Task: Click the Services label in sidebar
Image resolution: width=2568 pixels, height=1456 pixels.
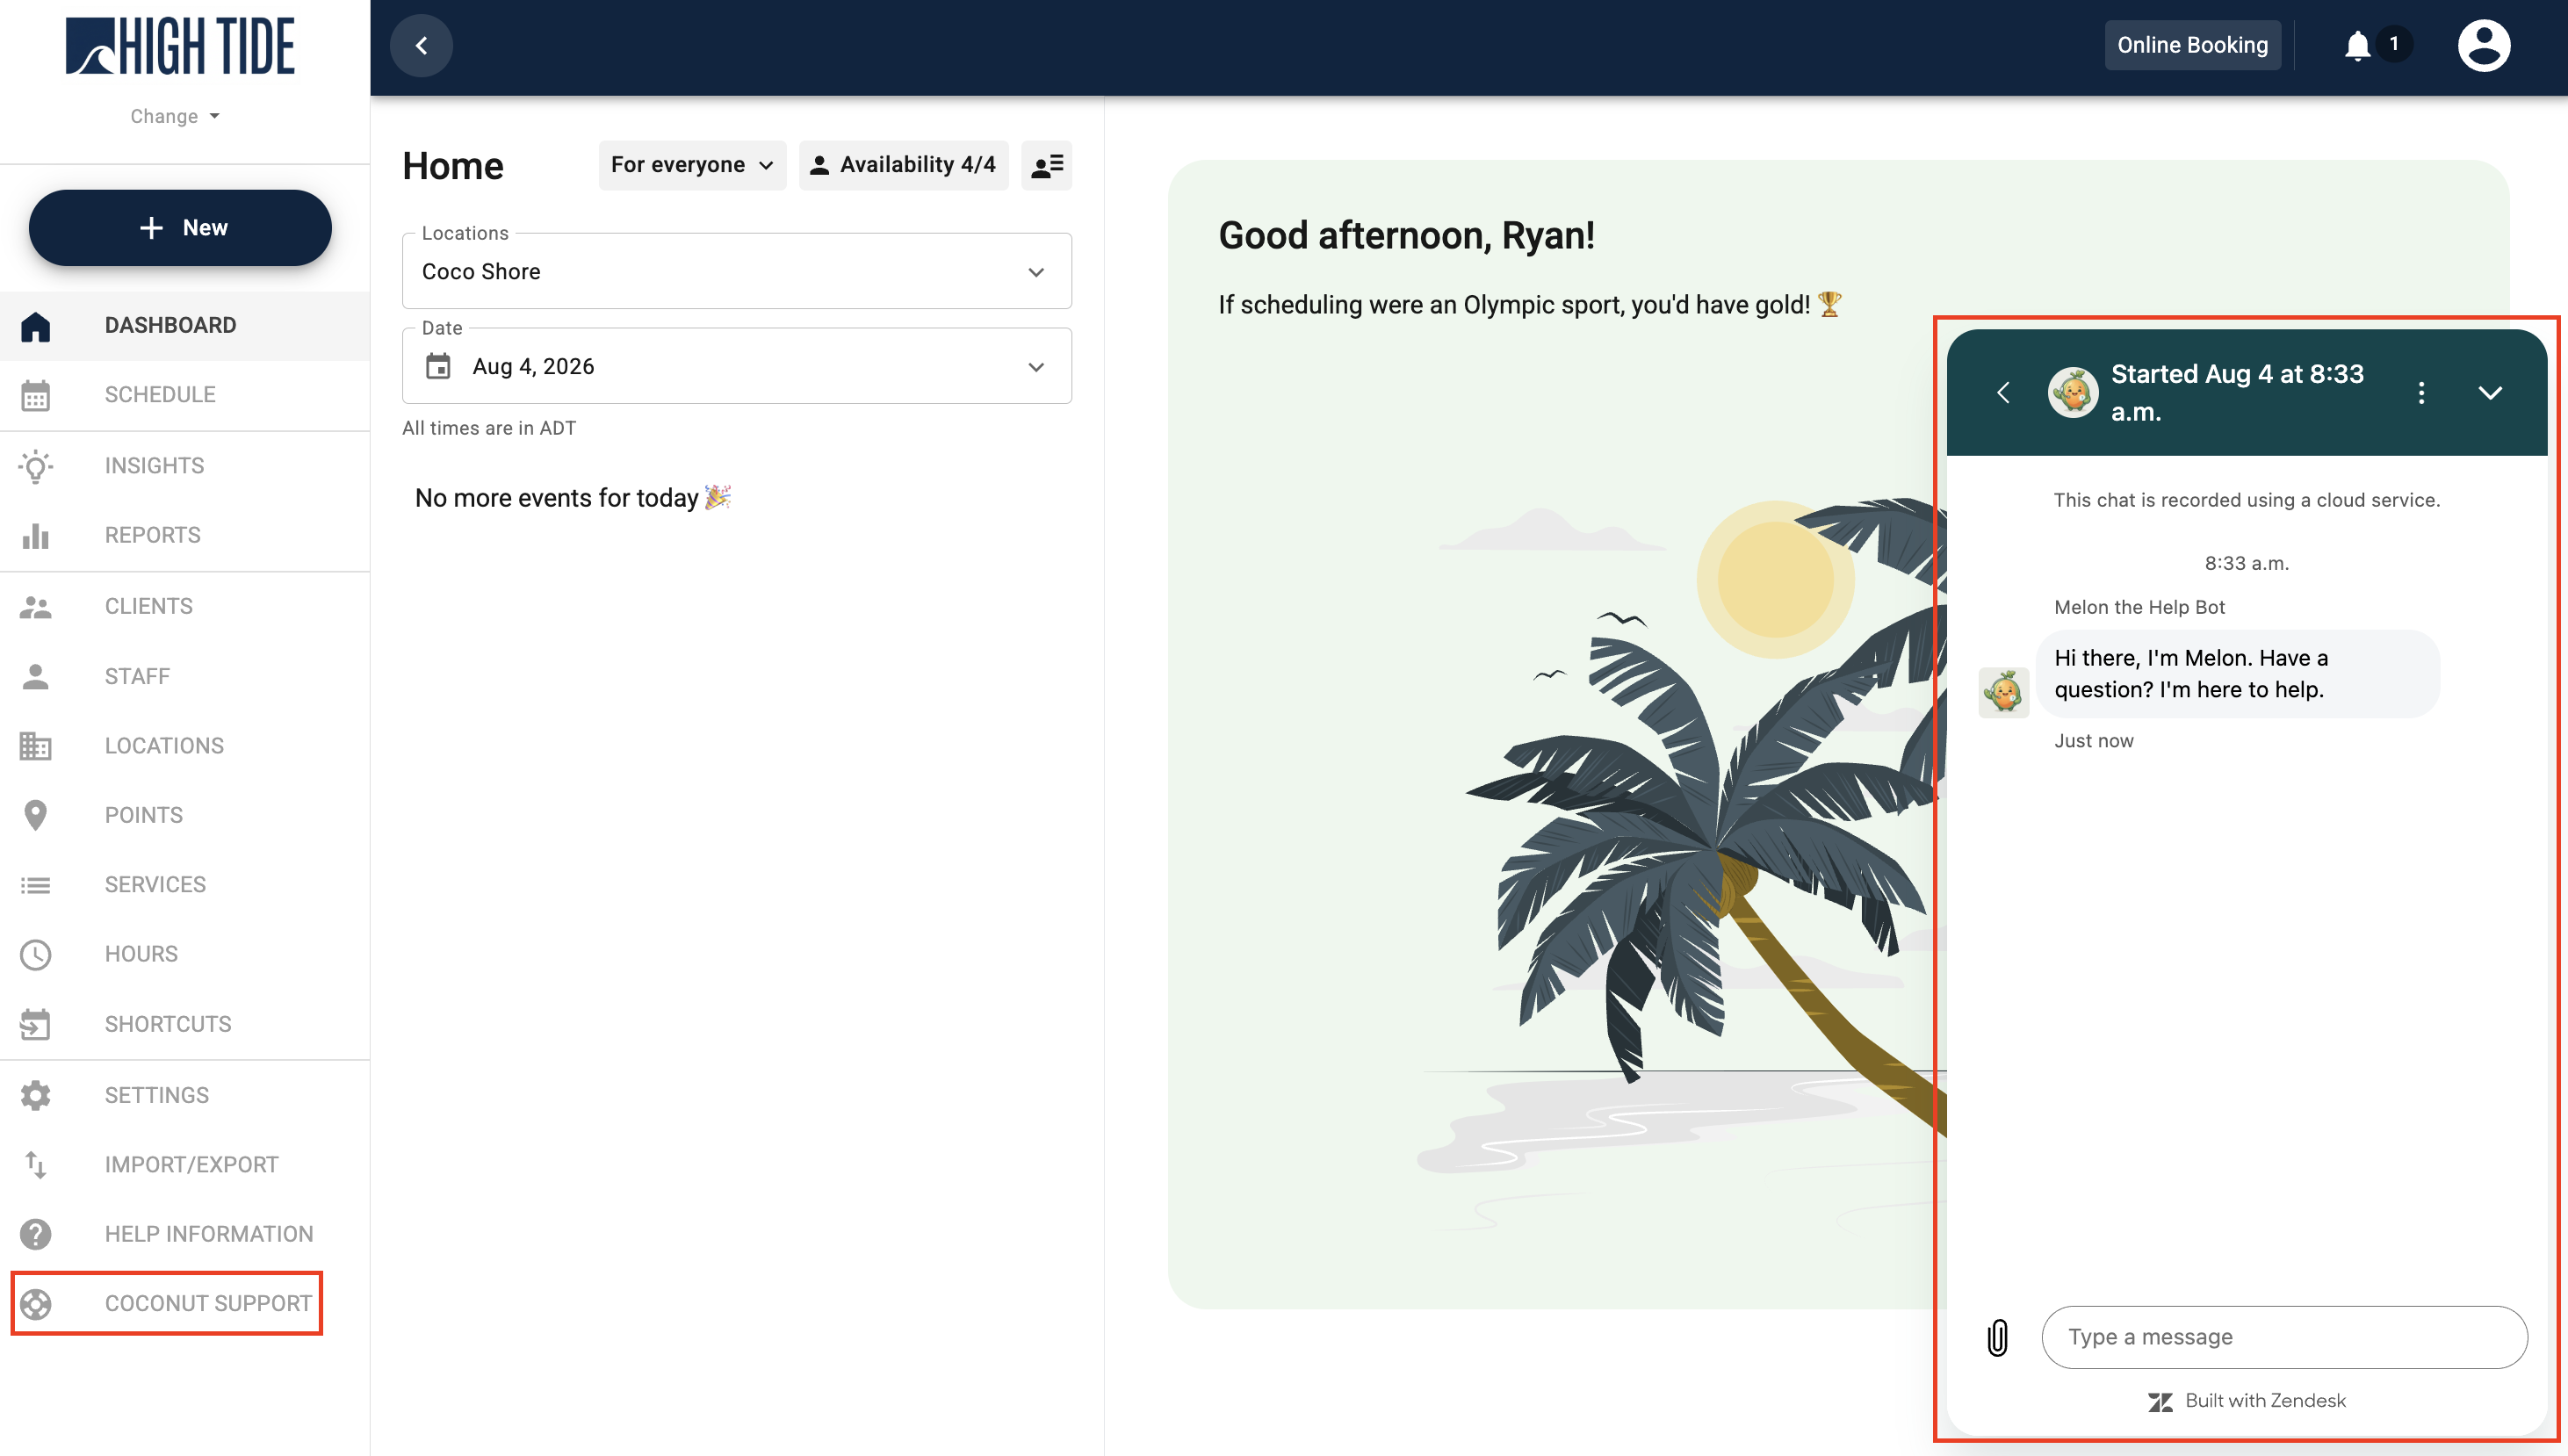Action: [x=155, y=885]
